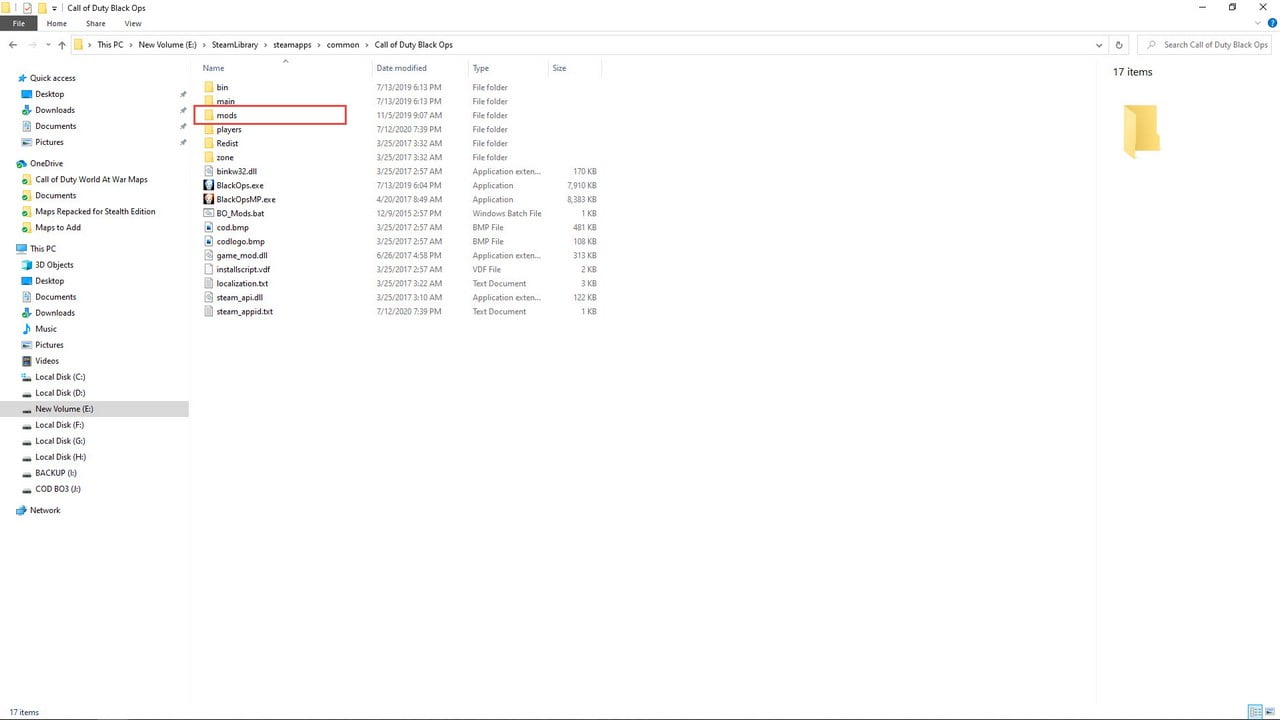Open the File menu
This screenshot has width=1280, height=720.
19,23
